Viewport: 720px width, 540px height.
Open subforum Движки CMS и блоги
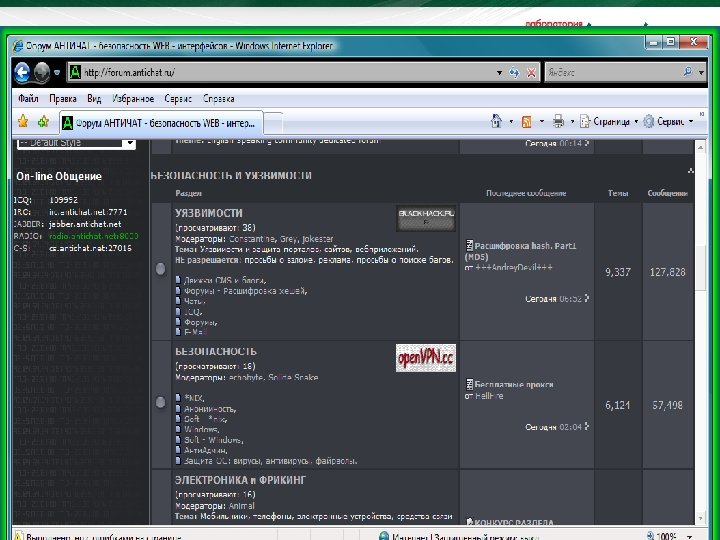click(225, 280)
